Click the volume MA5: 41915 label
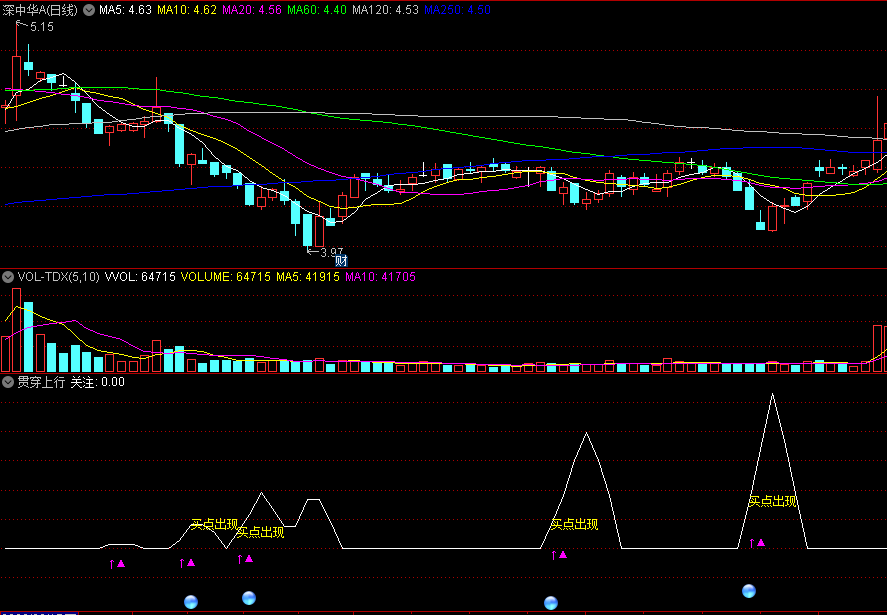Image resolution: width=887 pixels, height=615 pixels. [308, 277]
